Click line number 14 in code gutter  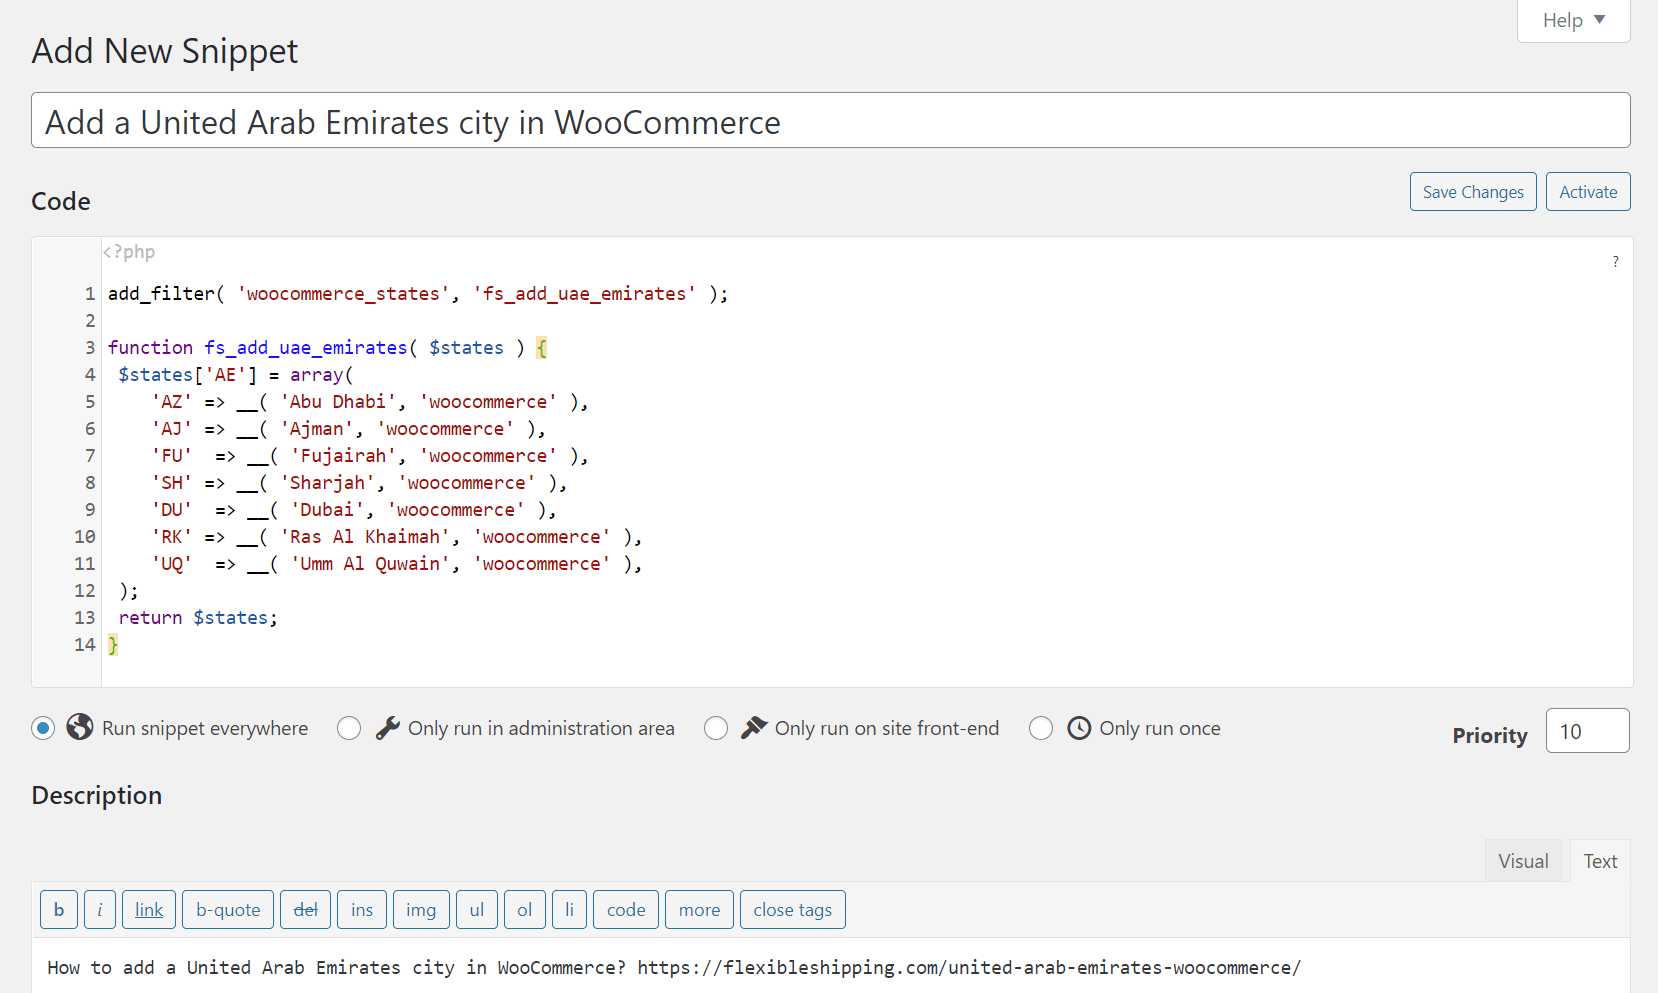tap(85, 645)
